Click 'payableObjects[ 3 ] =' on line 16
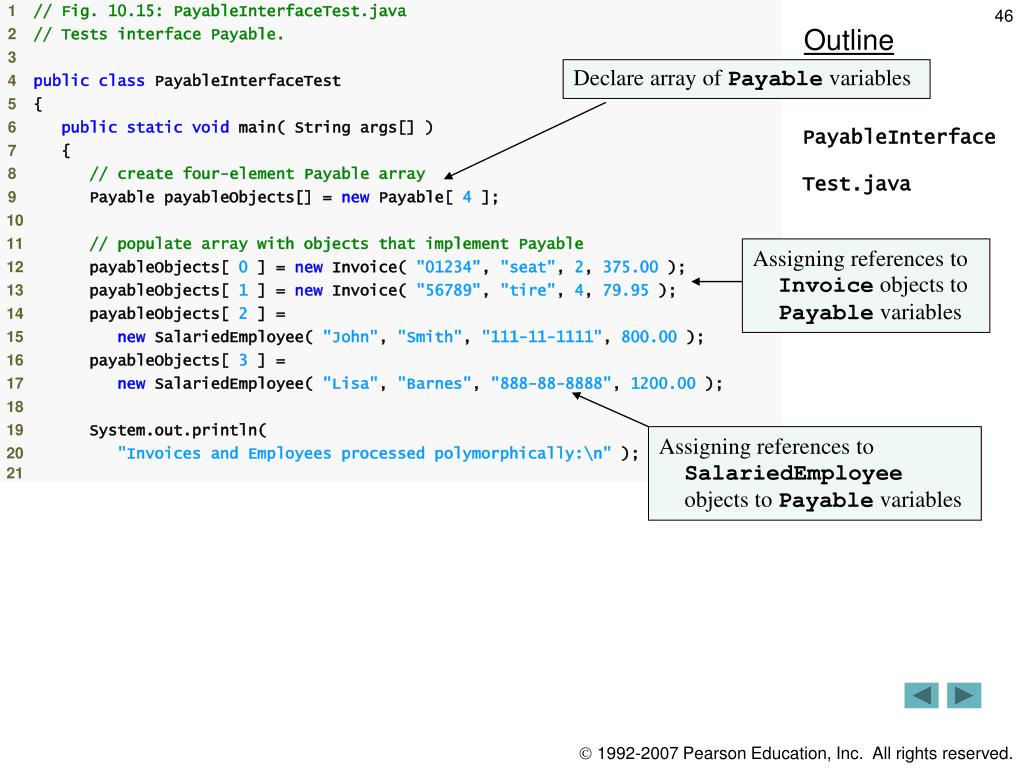 187,360
